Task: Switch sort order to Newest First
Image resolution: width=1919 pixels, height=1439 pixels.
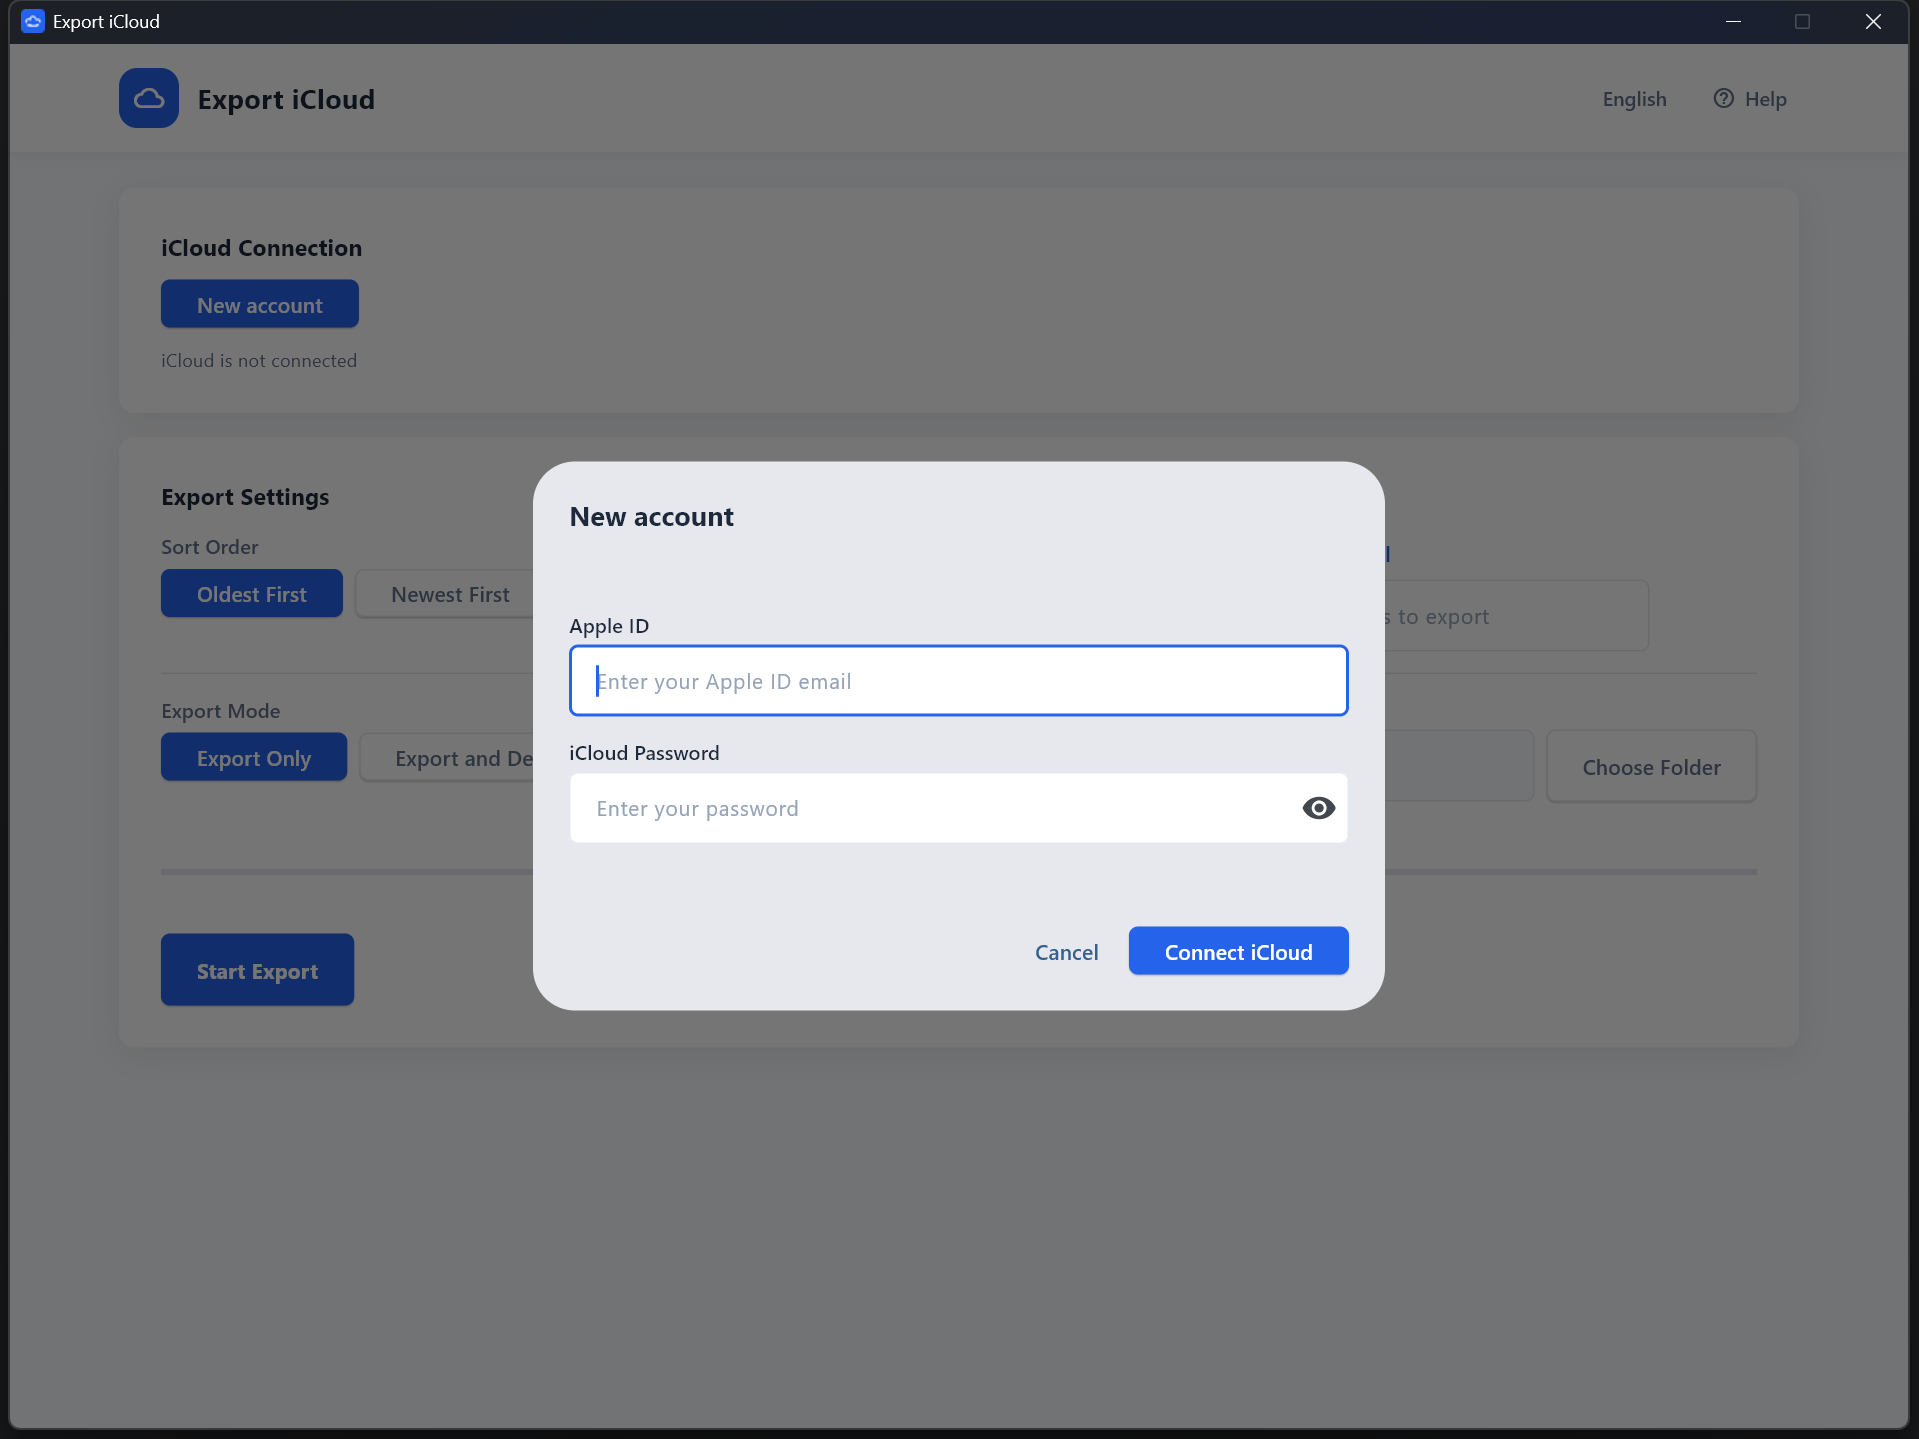Action: pos(449,593)
